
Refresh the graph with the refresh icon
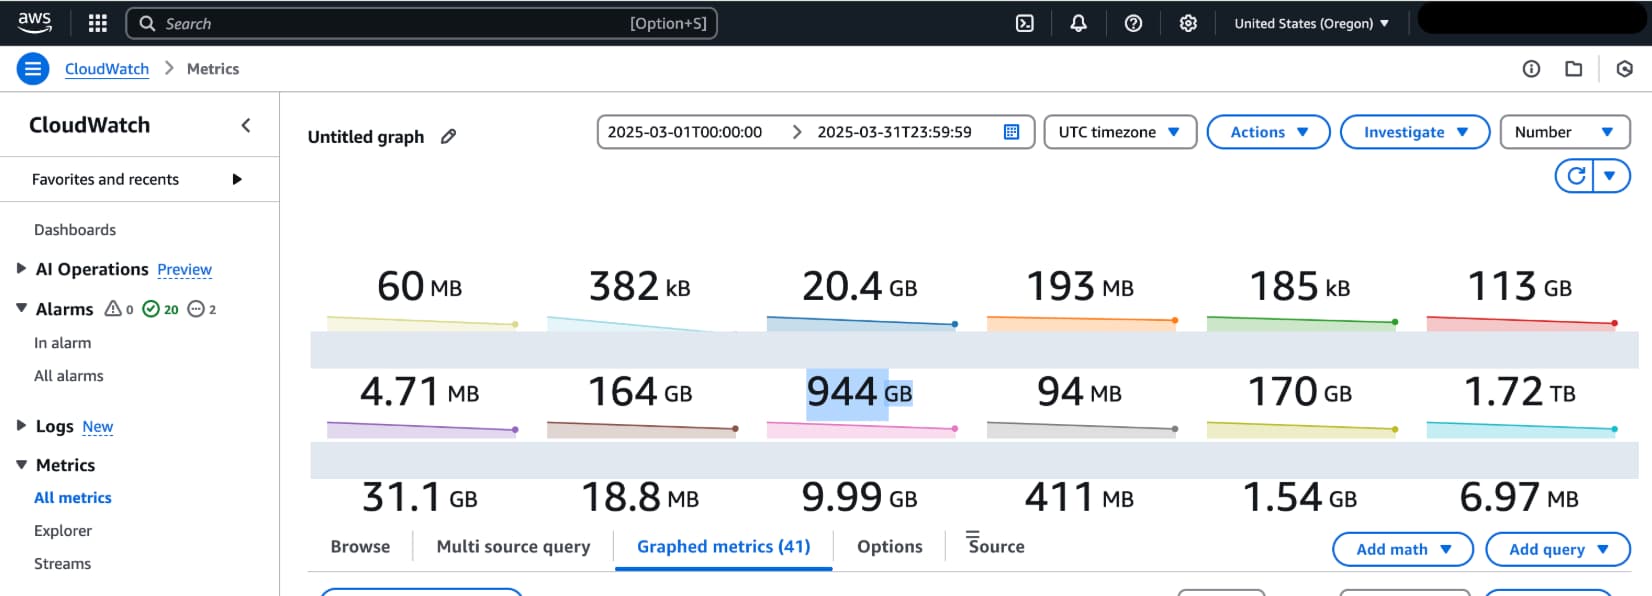click(x=1576, y=176)
